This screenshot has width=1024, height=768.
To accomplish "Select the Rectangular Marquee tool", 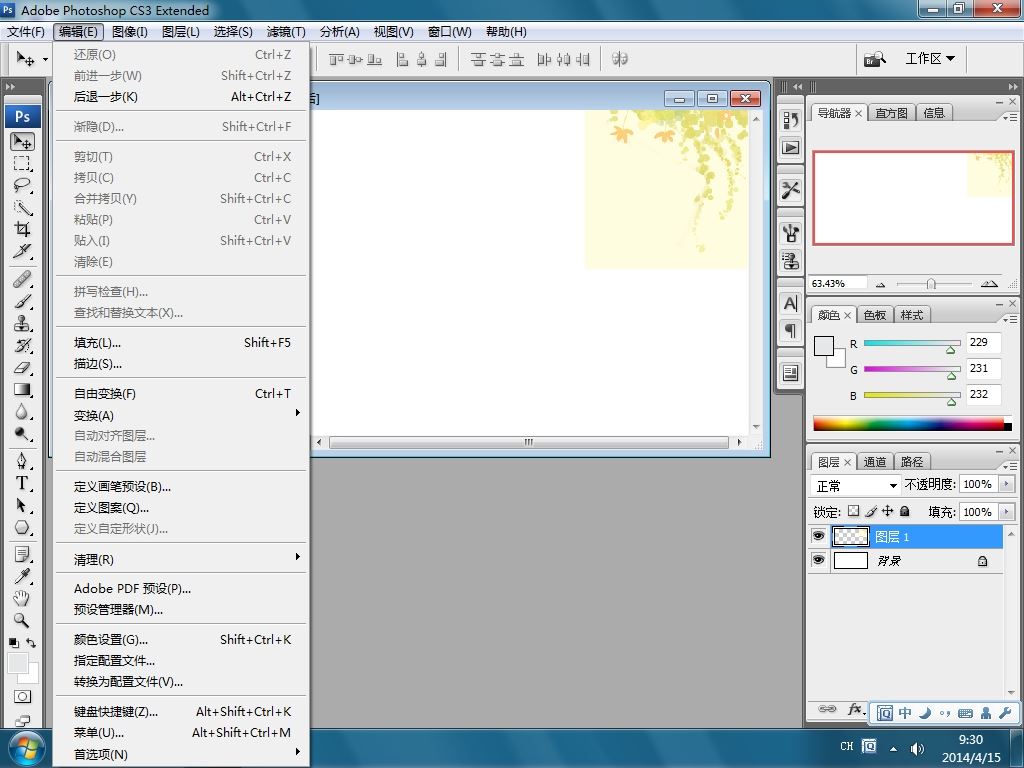I will [22, 164].
